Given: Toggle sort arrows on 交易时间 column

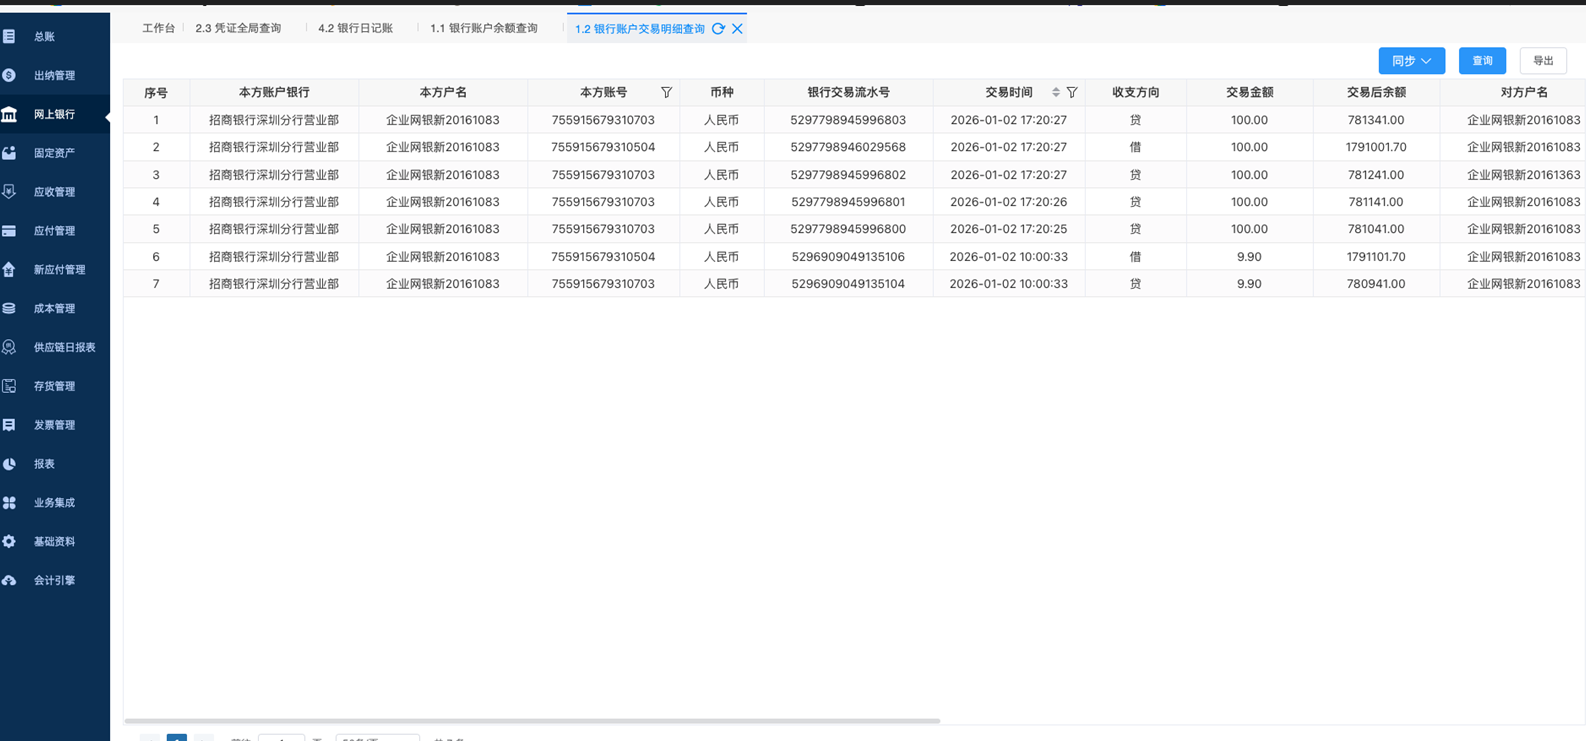Looking at the screenshot, I should click(x=1056, y=92).
